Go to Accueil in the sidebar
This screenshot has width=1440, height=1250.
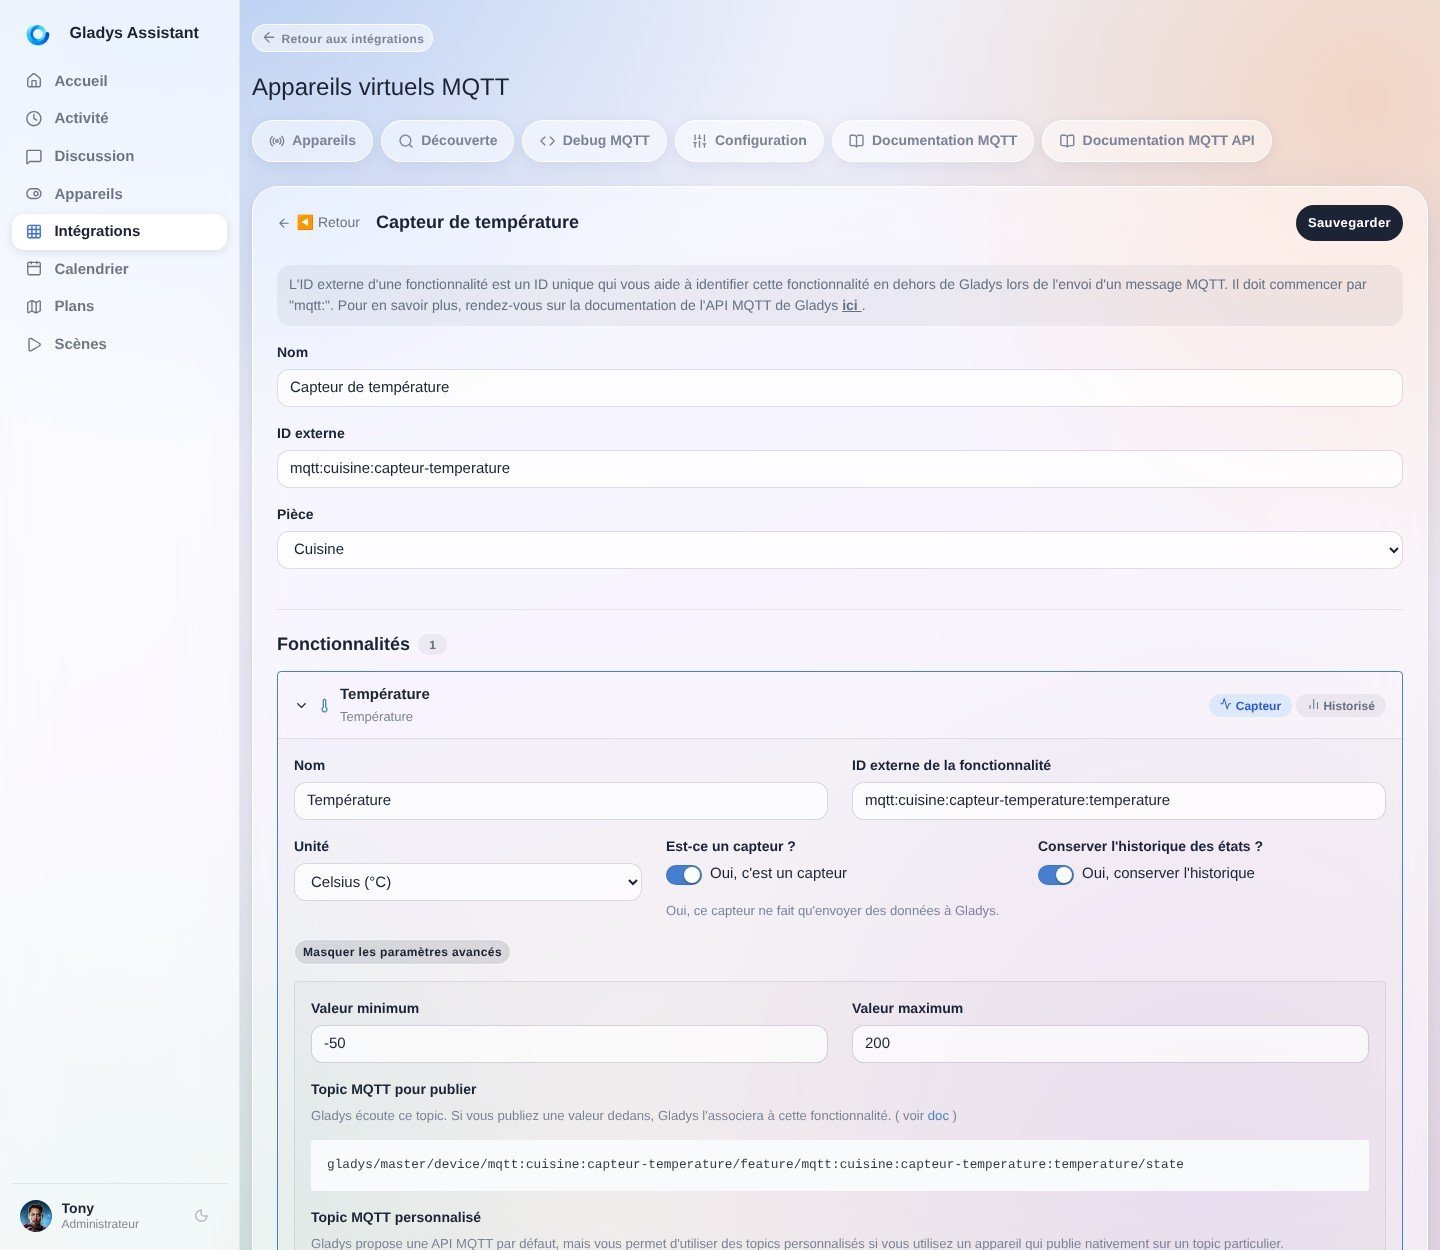tap(119, 81)
